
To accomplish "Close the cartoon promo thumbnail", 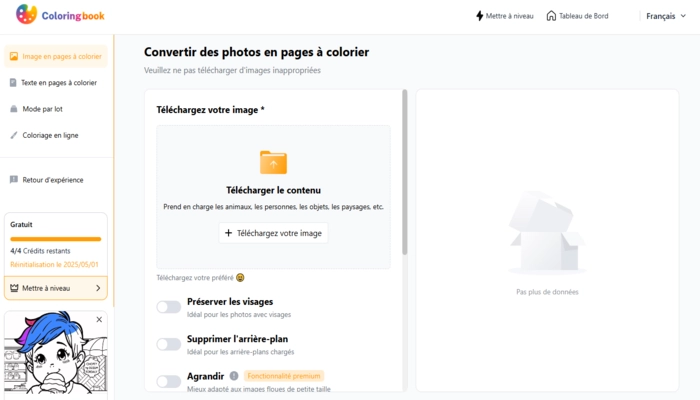I will 99,320.
